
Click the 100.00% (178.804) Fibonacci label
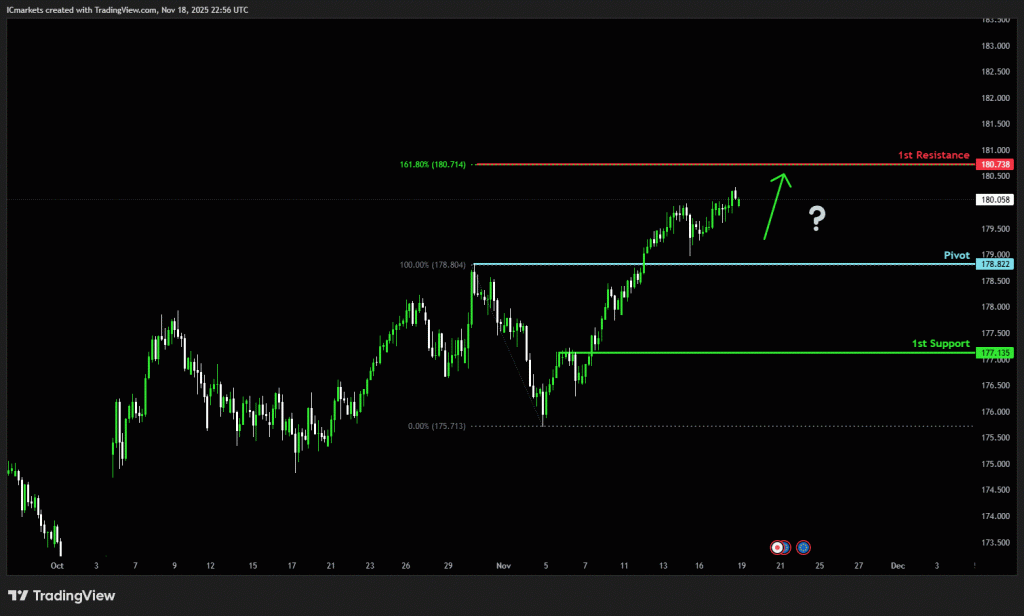pos(432,265)
